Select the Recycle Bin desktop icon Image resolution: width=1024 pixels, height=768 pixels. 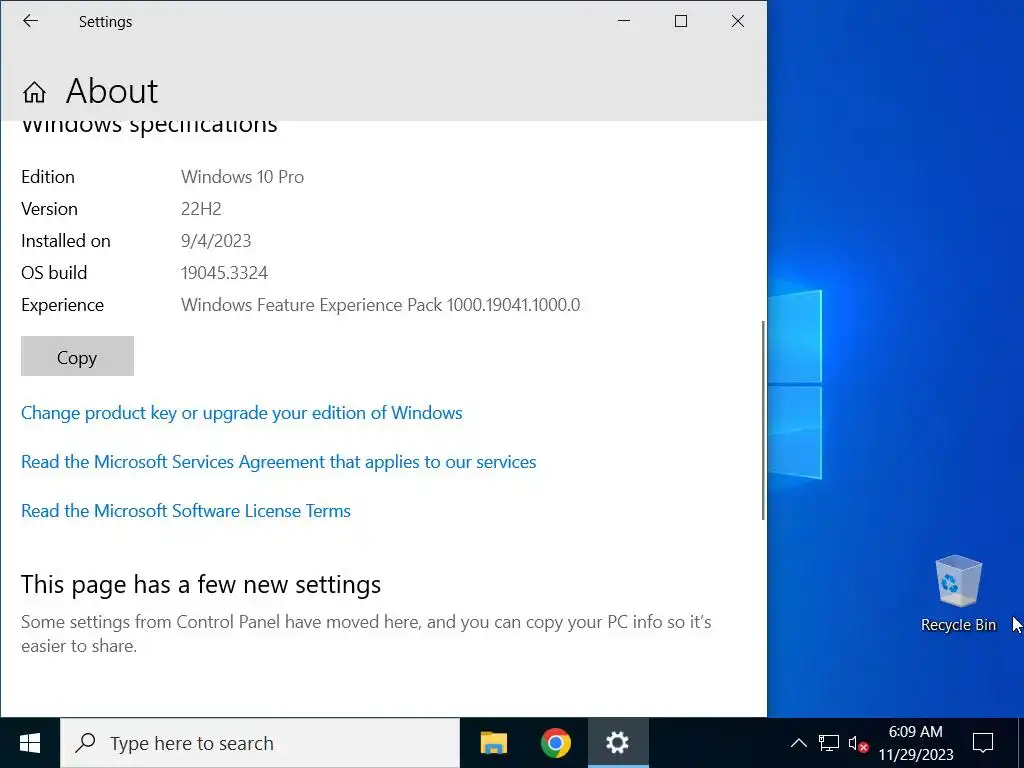[x=958, y=594]
